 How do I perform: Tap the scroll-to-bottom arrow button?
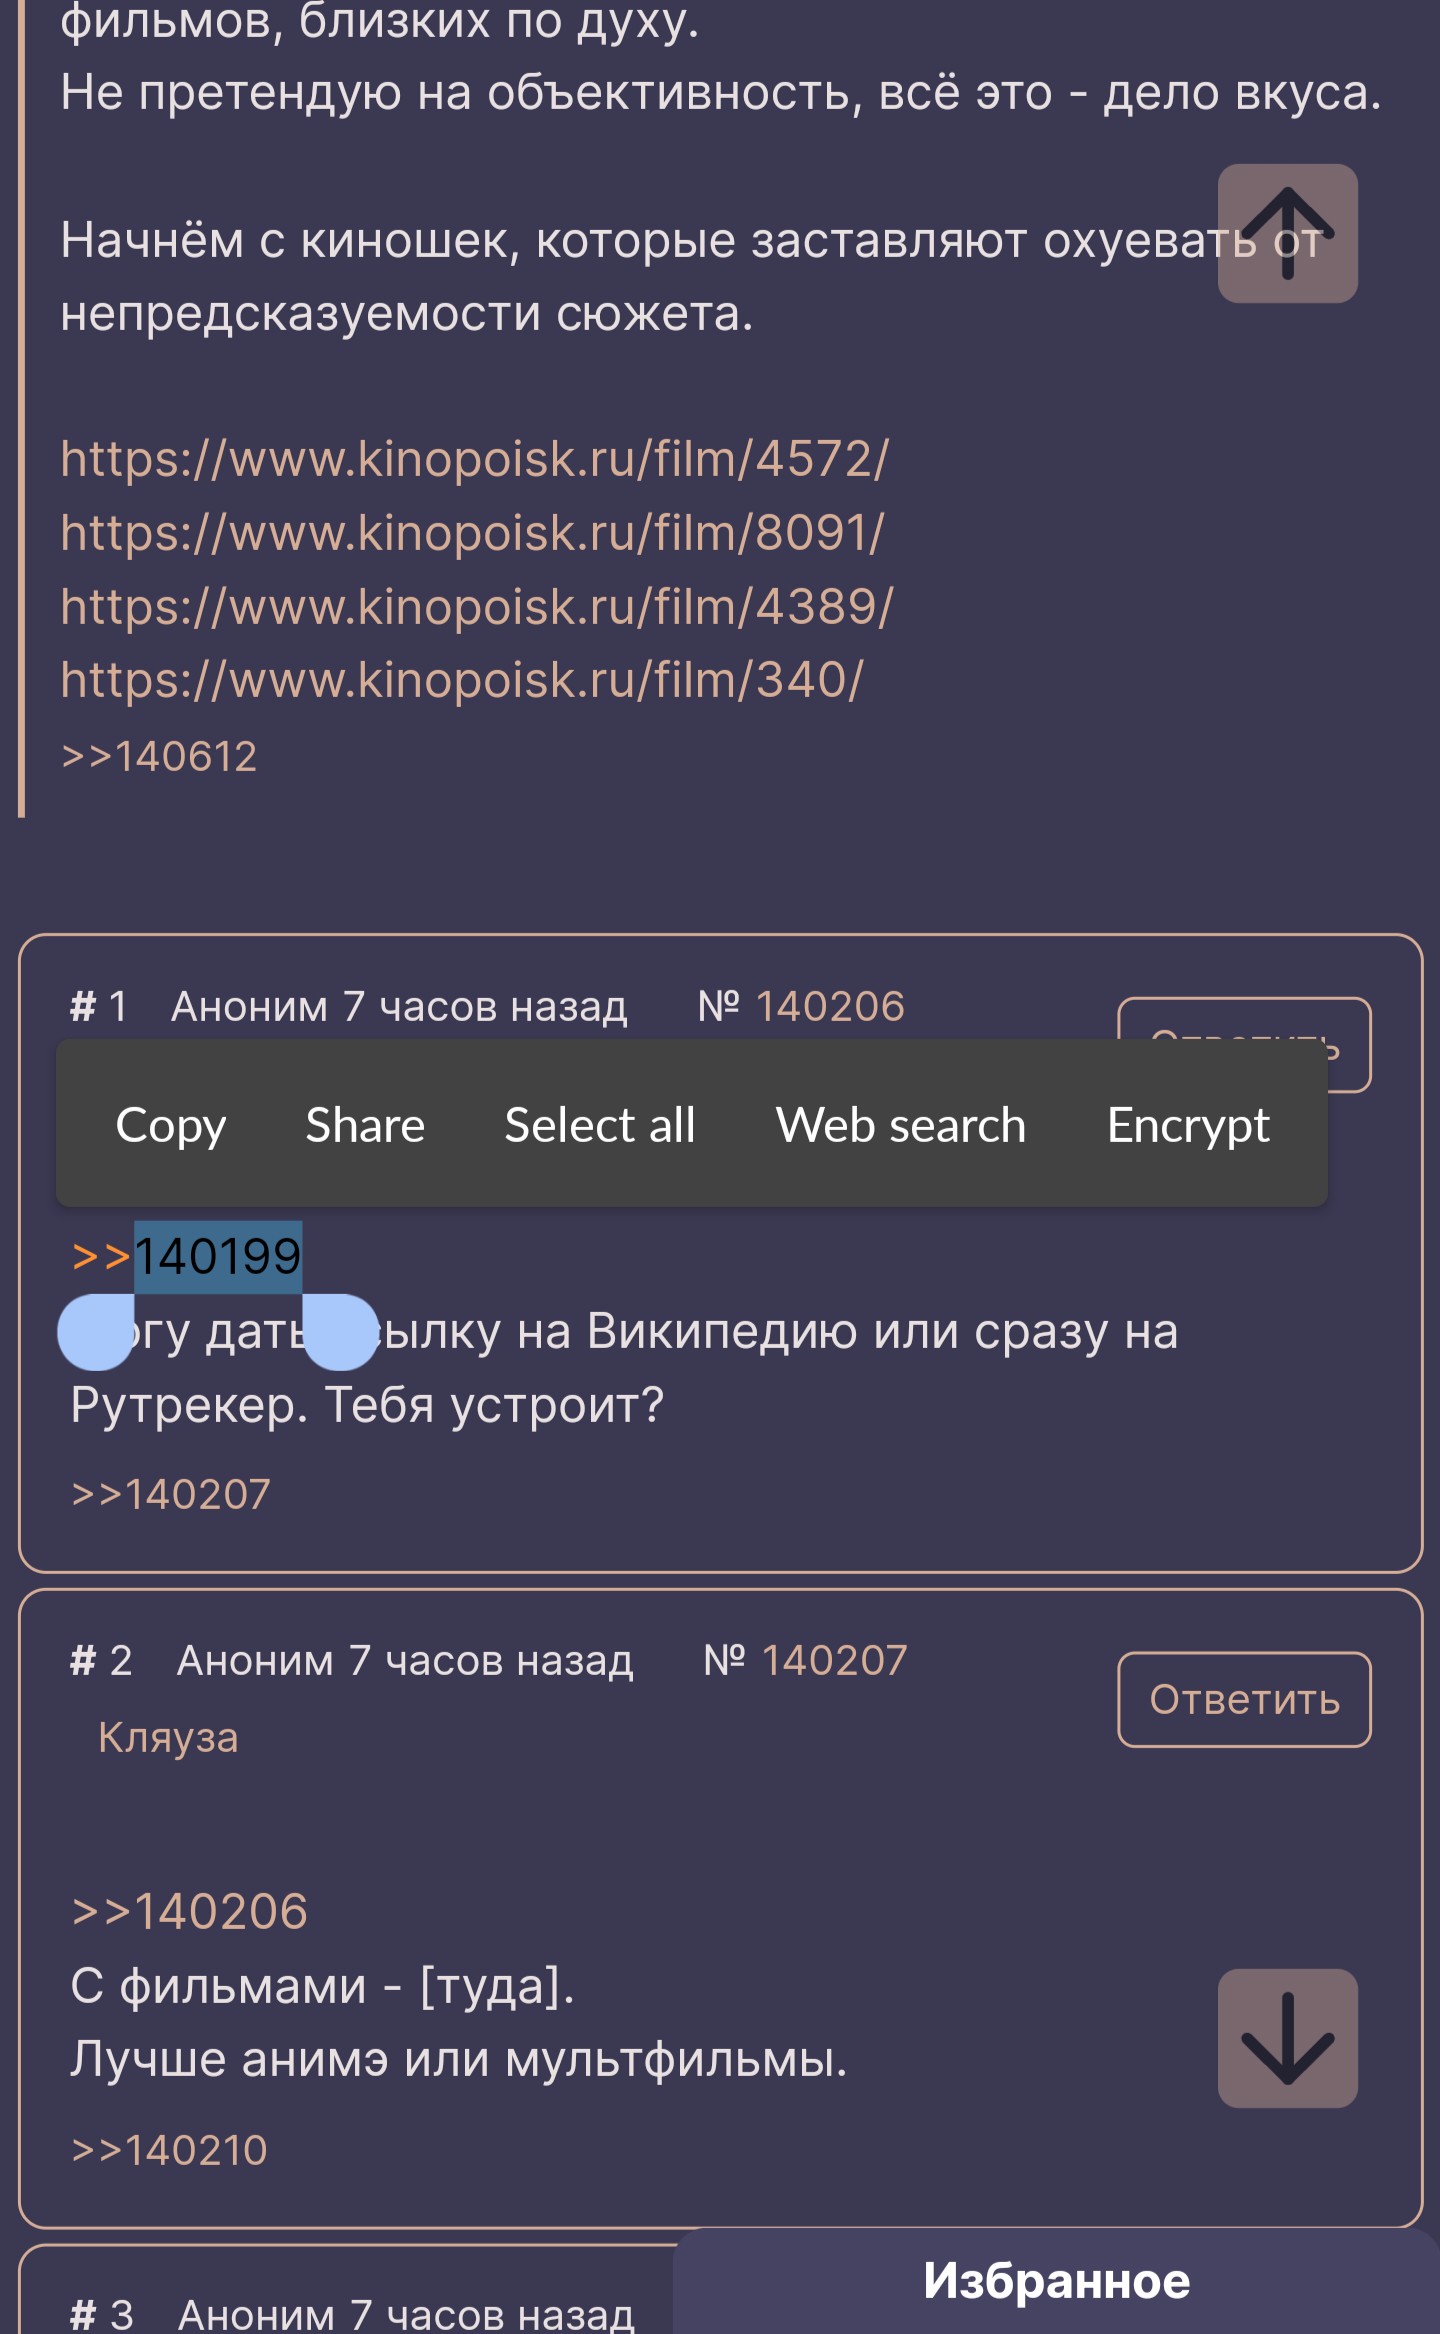[x=1287, y=2038]
